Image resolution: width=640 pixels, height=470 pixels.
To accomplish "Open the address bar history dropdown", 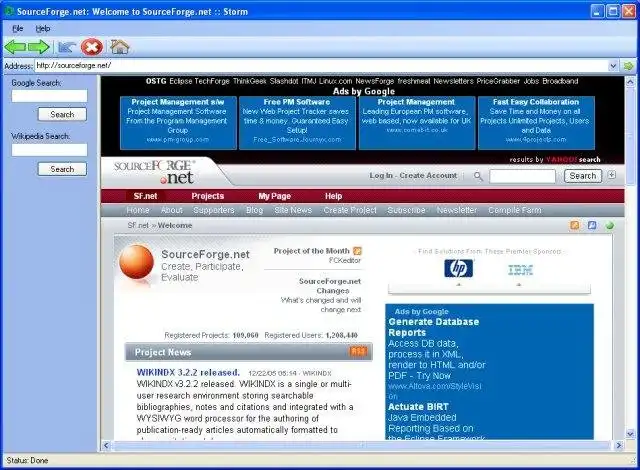I will click(613, 66).
